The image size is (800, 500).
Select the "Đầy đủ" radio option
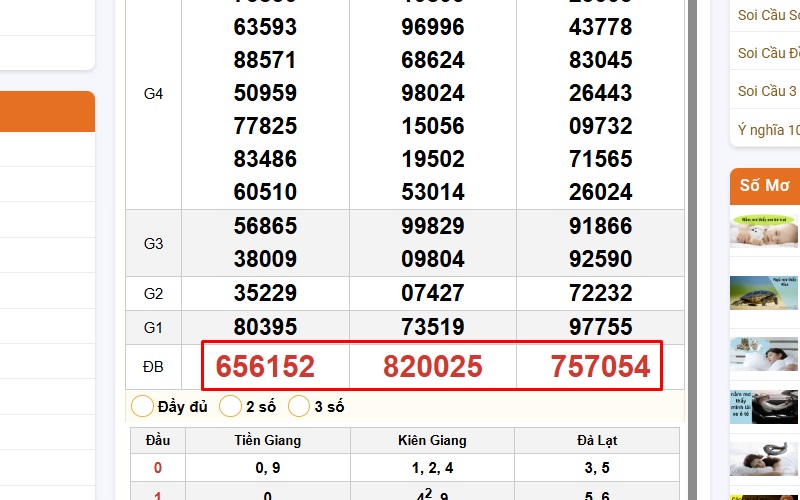point(143,407)
